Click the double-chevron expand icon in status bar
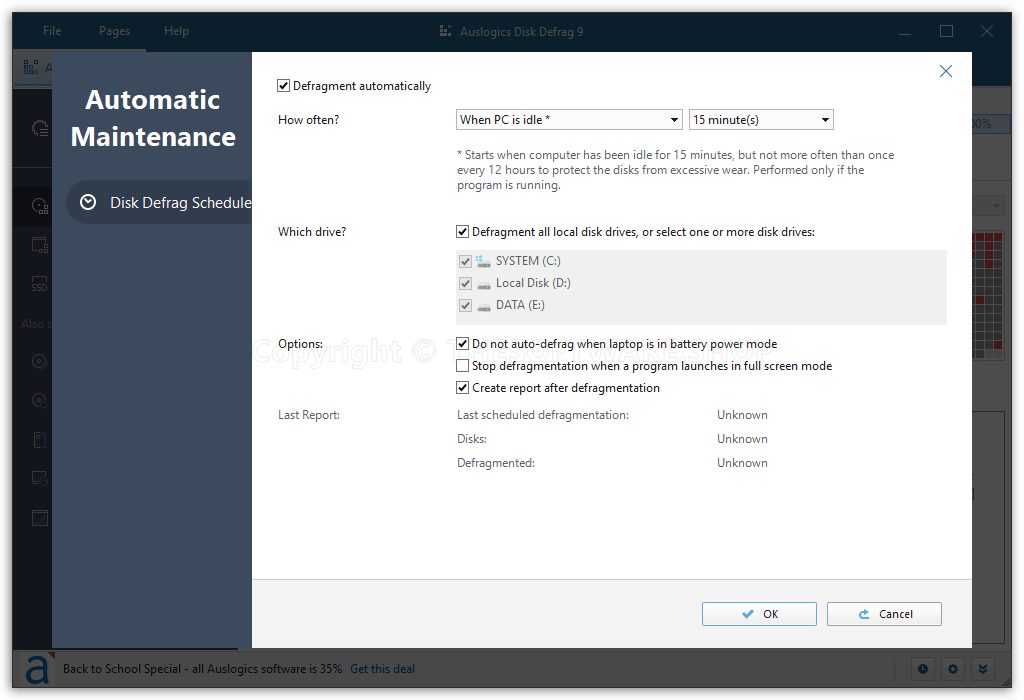Image resolution: width=1024 pixels, height=700 pixels. 983,669
